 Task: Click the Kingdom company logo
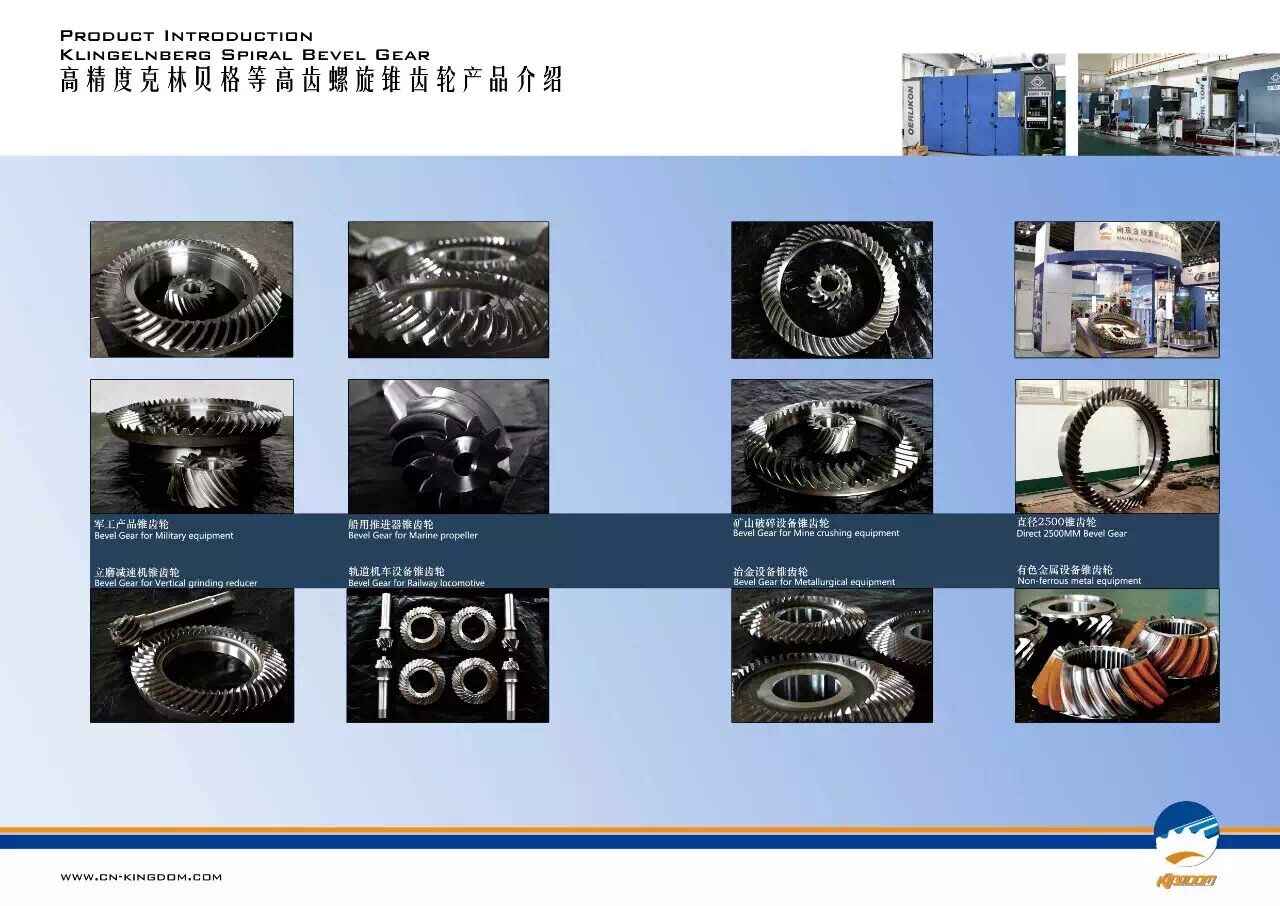tap(1186, 845)
